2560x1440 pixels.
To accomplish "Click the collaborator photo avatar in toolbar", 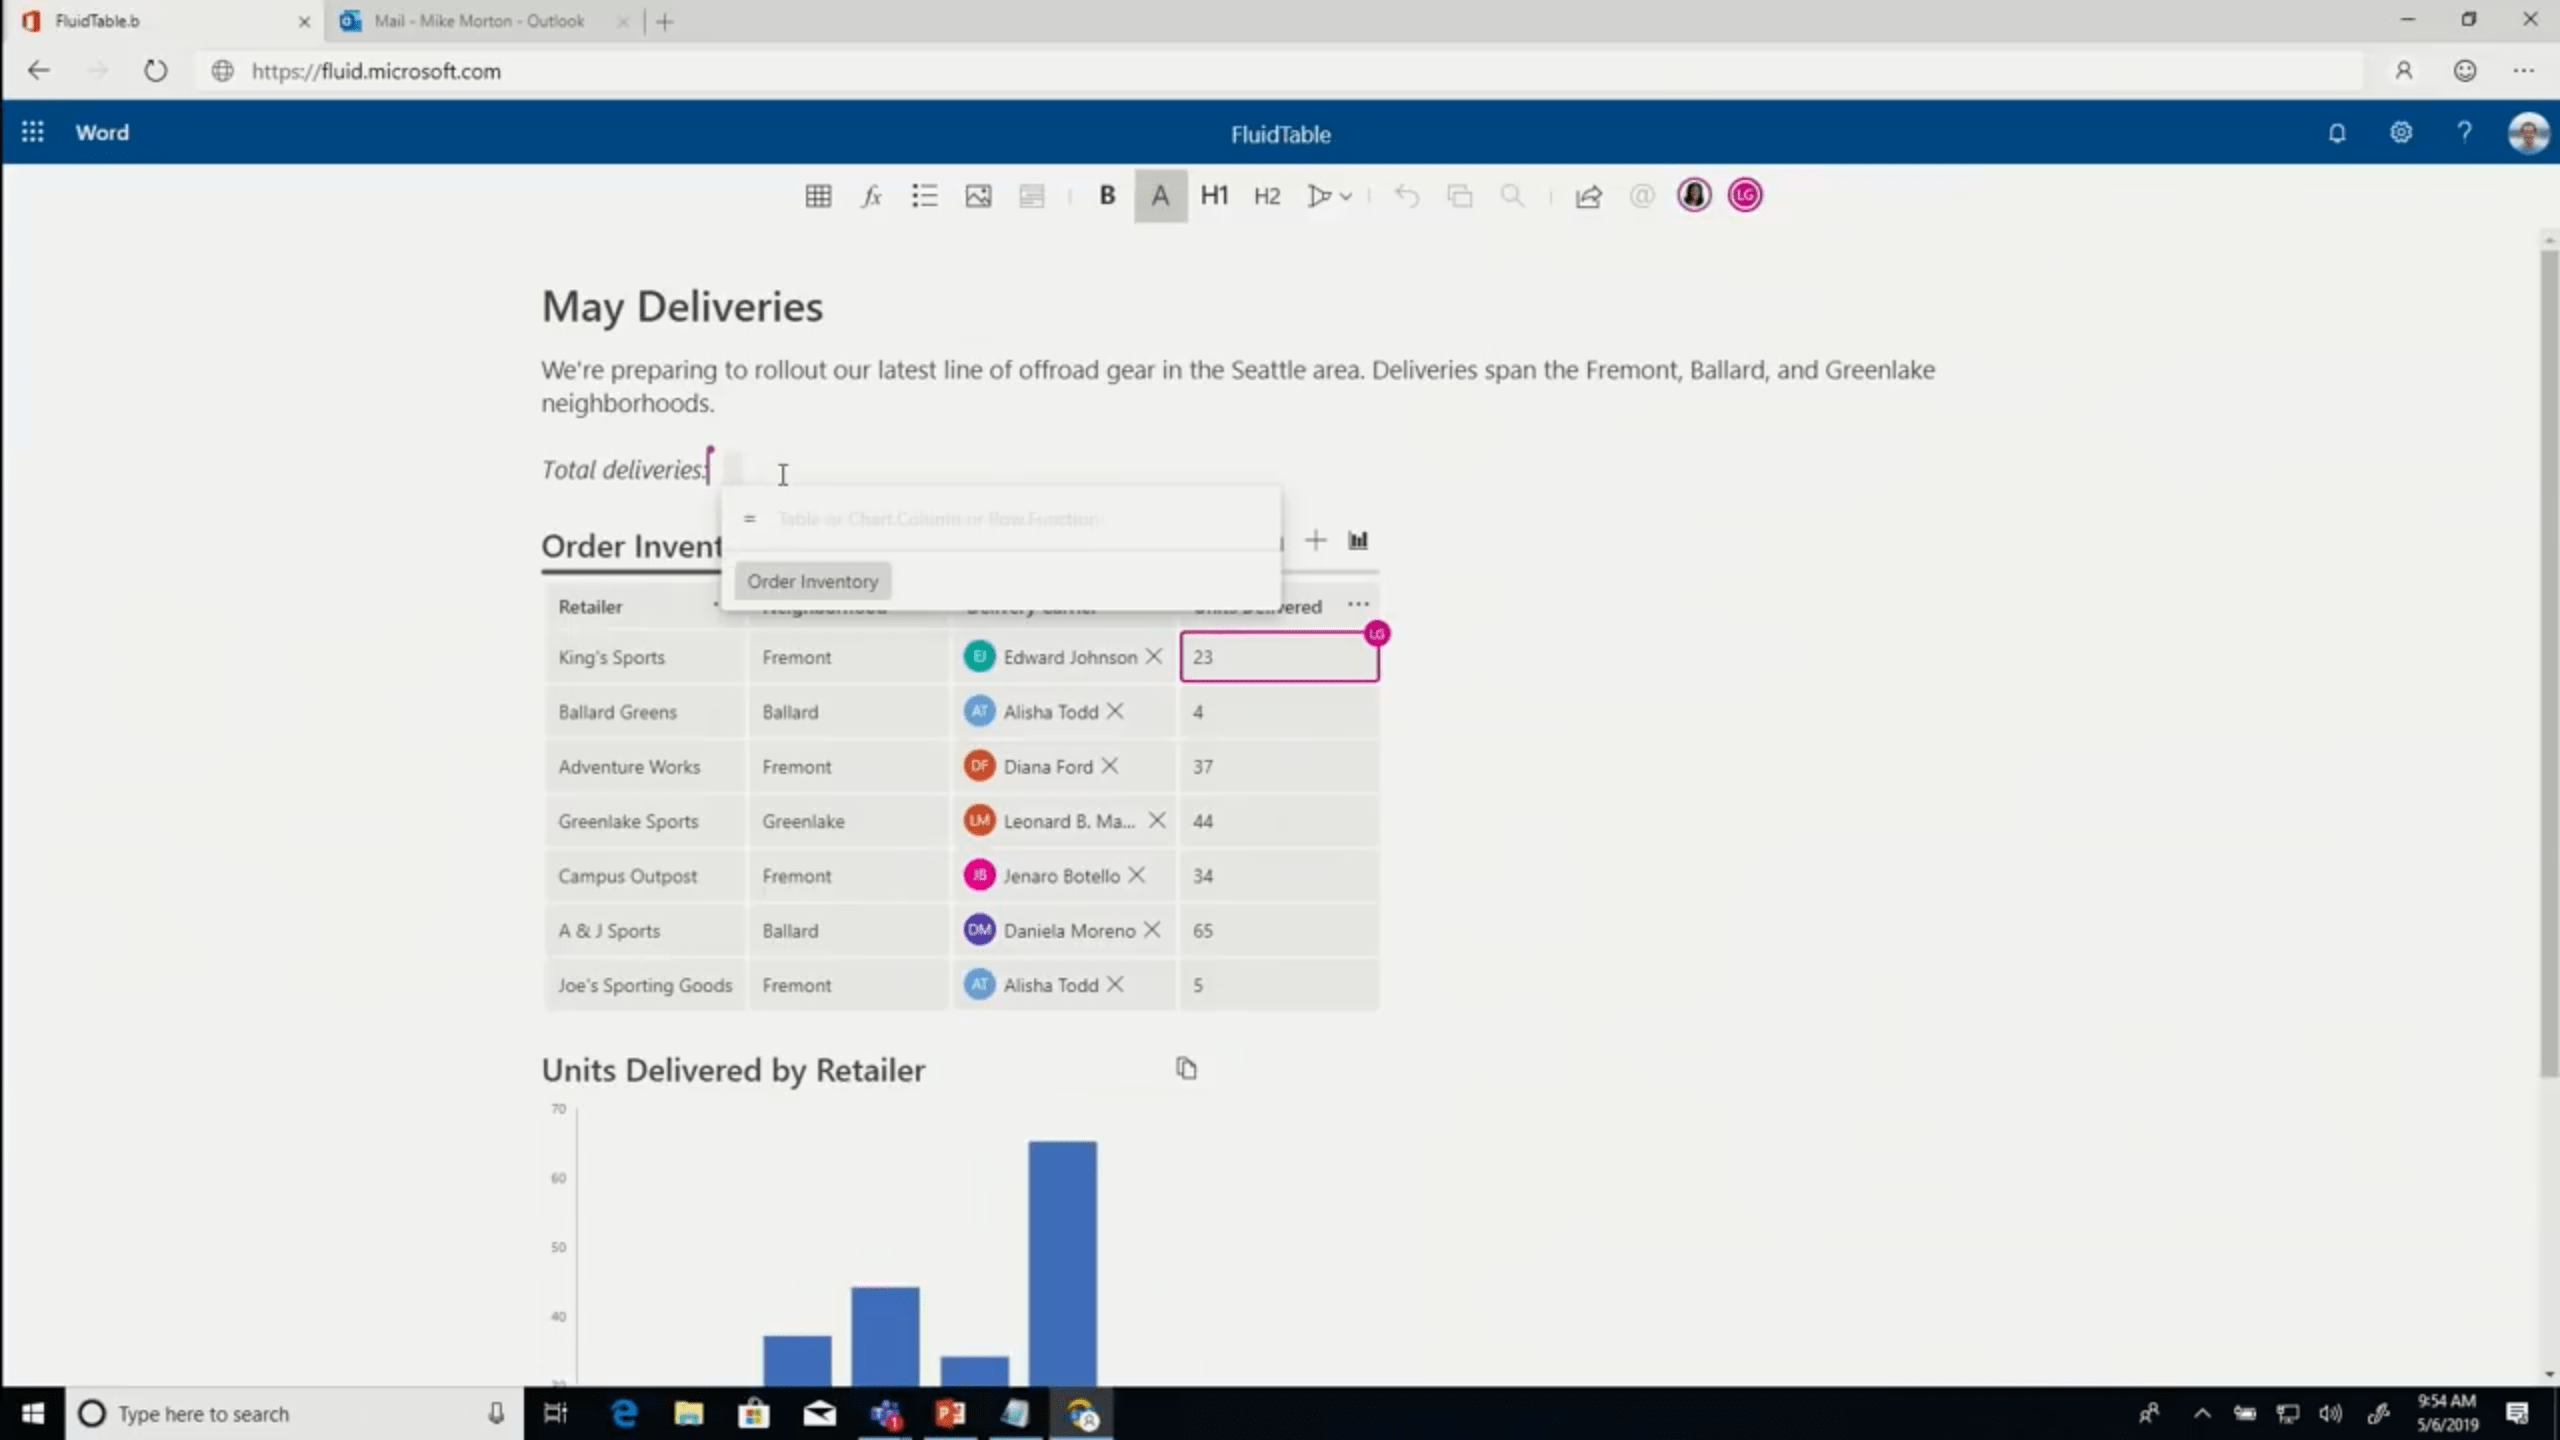I will pyautogui.click(x=1694, y=195).
